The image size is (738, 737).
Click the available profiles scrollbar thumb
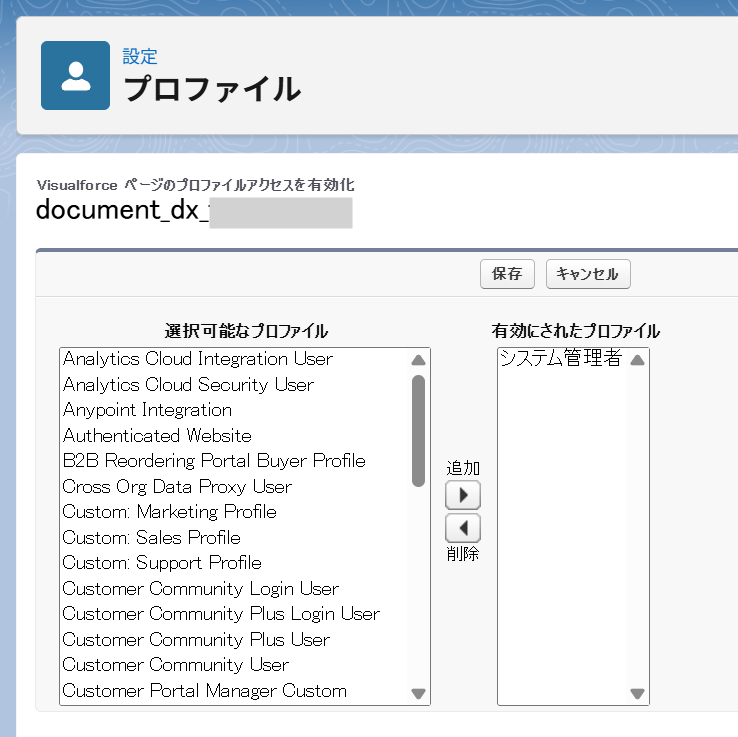(418, 431)
